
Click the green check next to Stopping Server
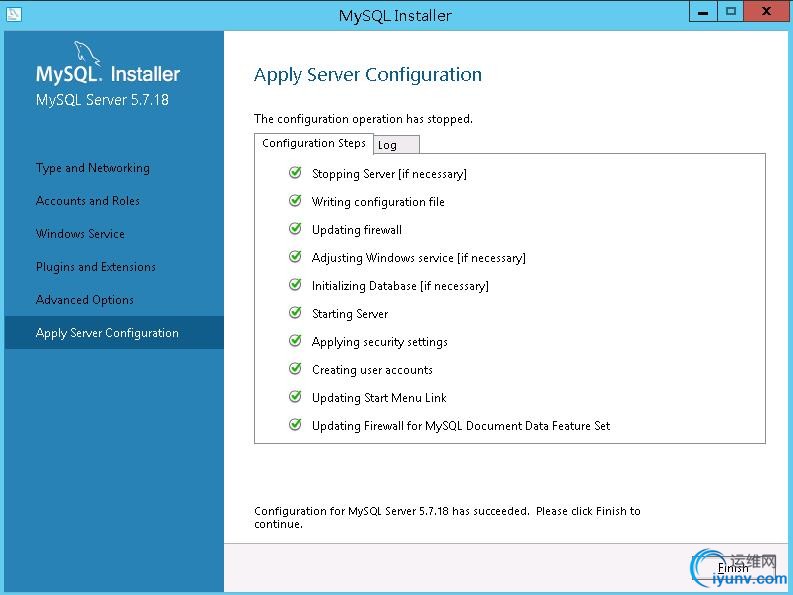point(295,173)
